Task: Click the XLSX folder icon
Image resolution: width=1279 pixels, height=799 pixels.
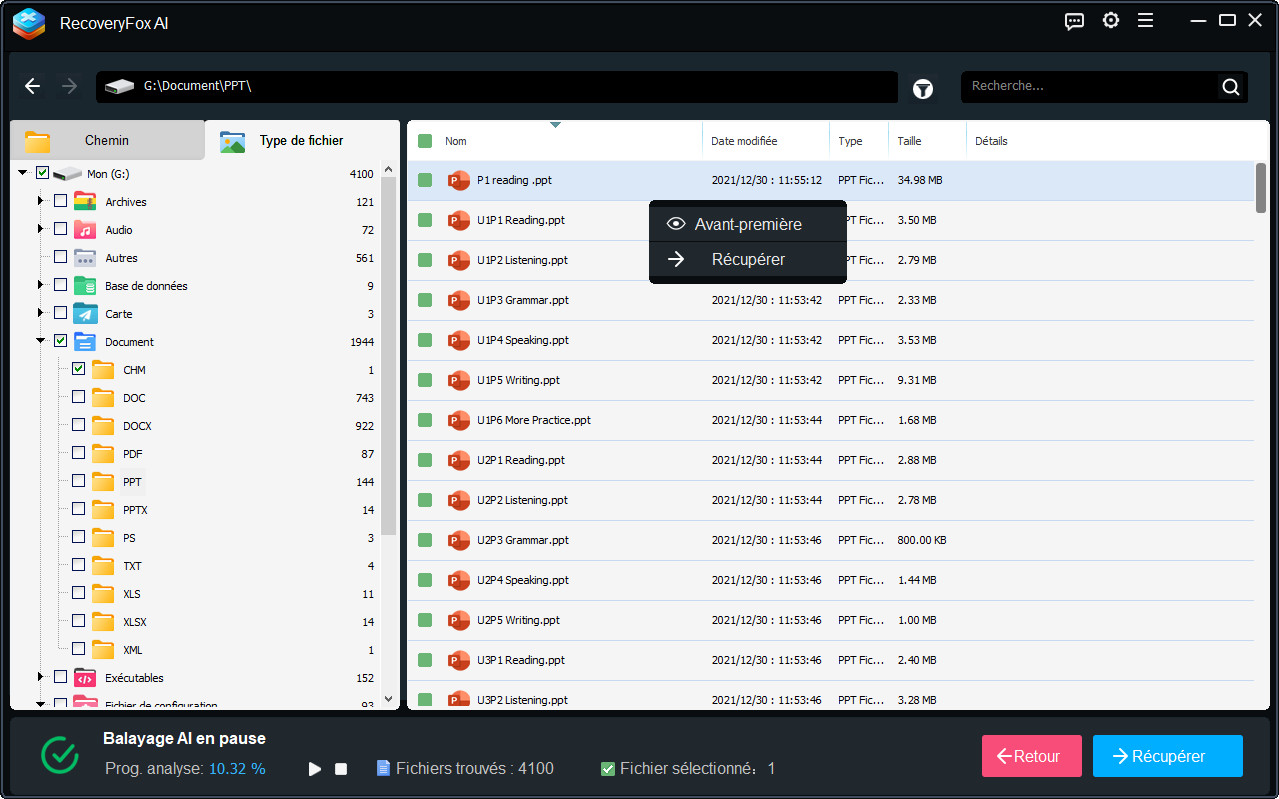Action: pos(103,621)
